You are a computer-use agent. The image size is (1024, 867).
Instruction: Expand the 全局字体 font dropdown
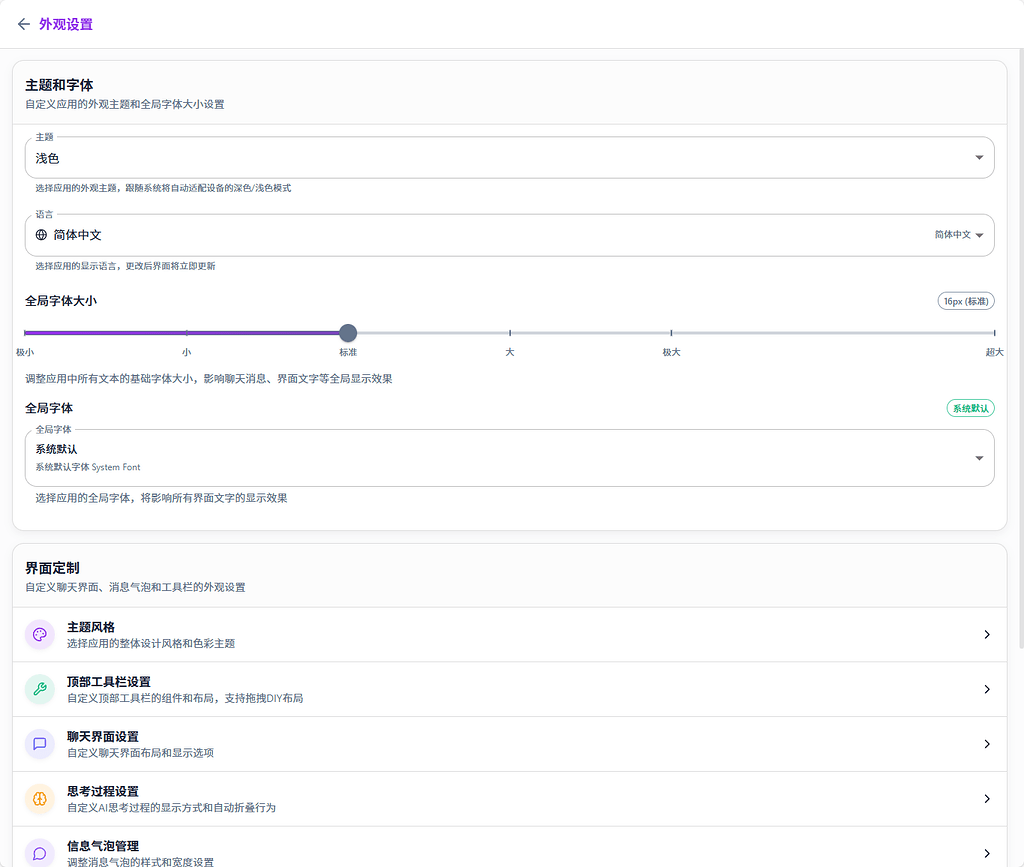(x=509, y=458)
